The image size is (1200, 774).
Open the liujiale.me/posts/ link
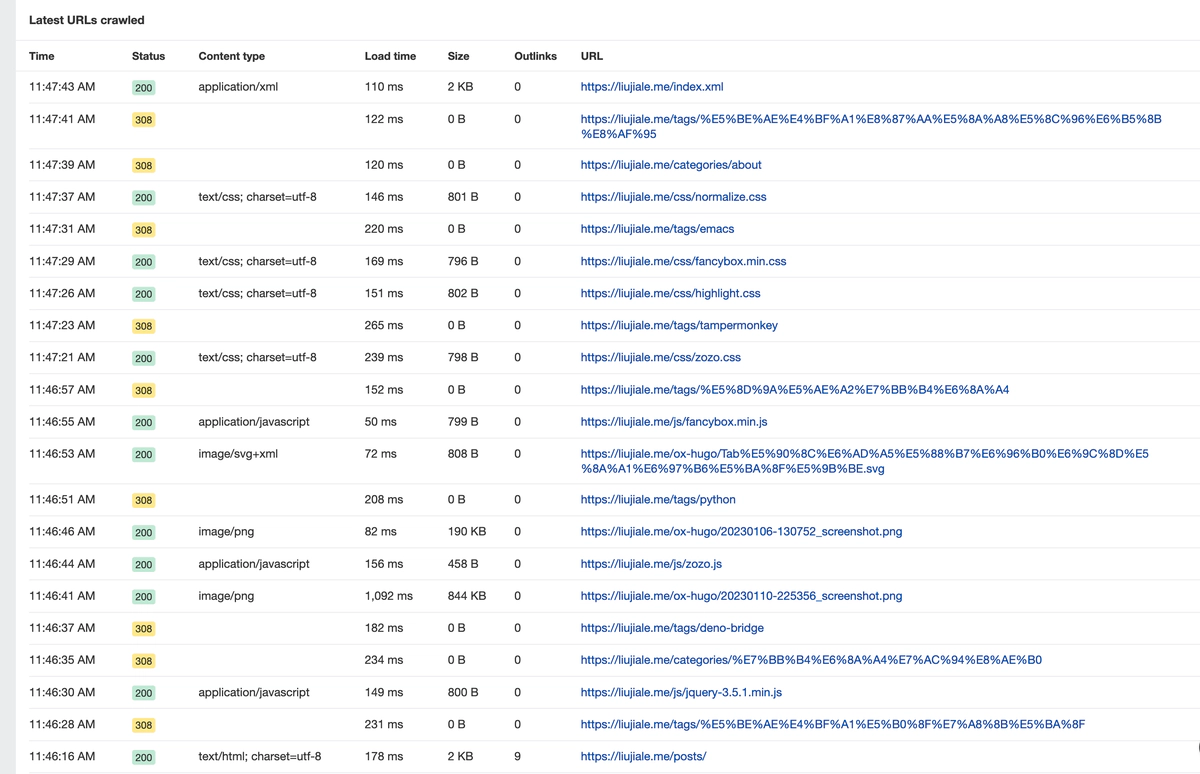[x=643, y=756]
